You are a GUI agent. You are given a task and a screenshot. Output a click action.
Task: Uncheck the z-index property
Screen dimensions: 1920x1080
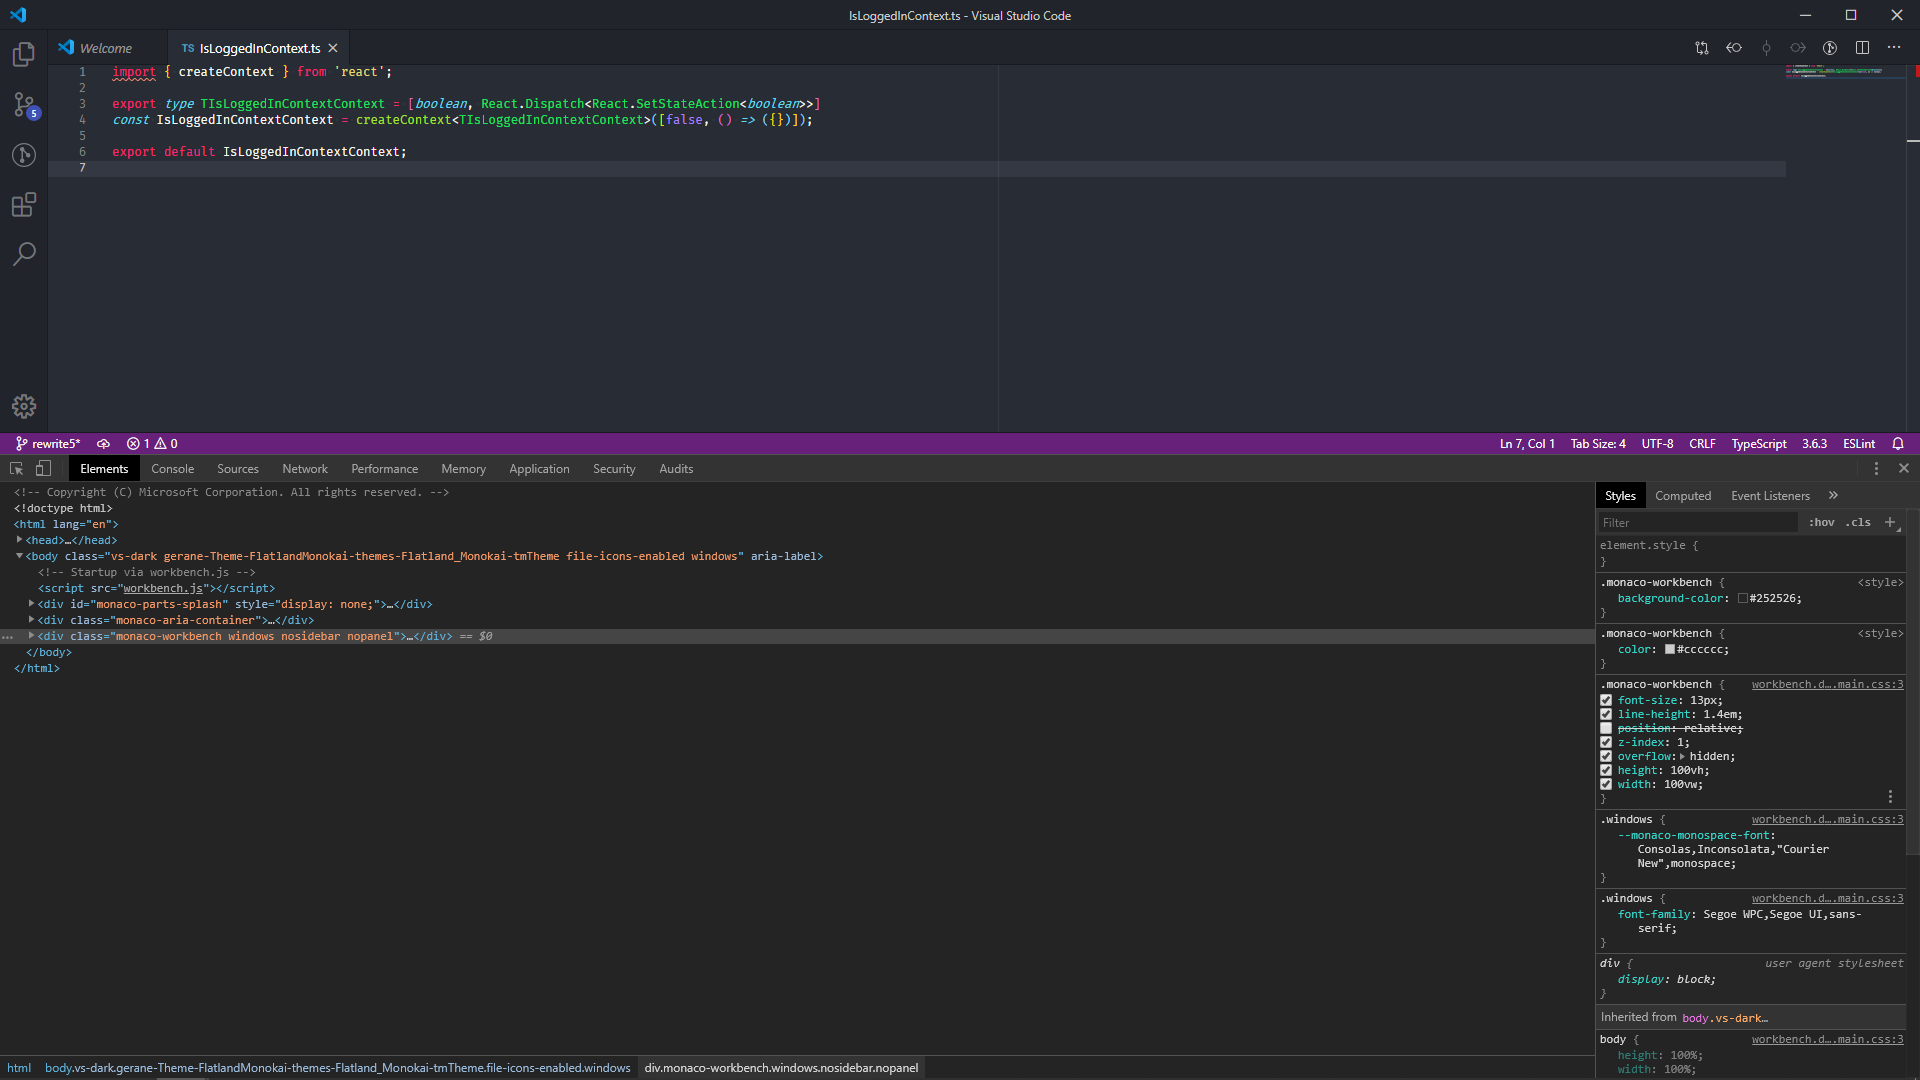click(x=1606, y=743)
